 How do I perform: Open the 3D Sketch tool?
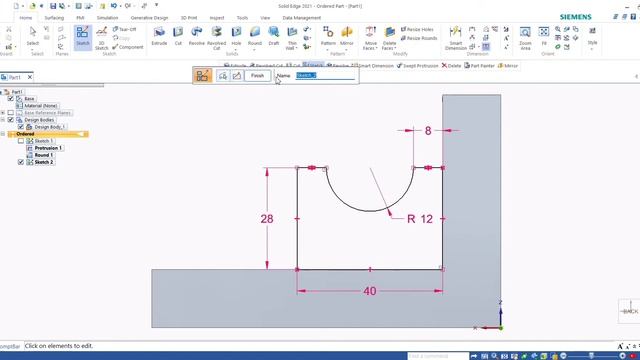pyautogui.click(x=102, y=38)
